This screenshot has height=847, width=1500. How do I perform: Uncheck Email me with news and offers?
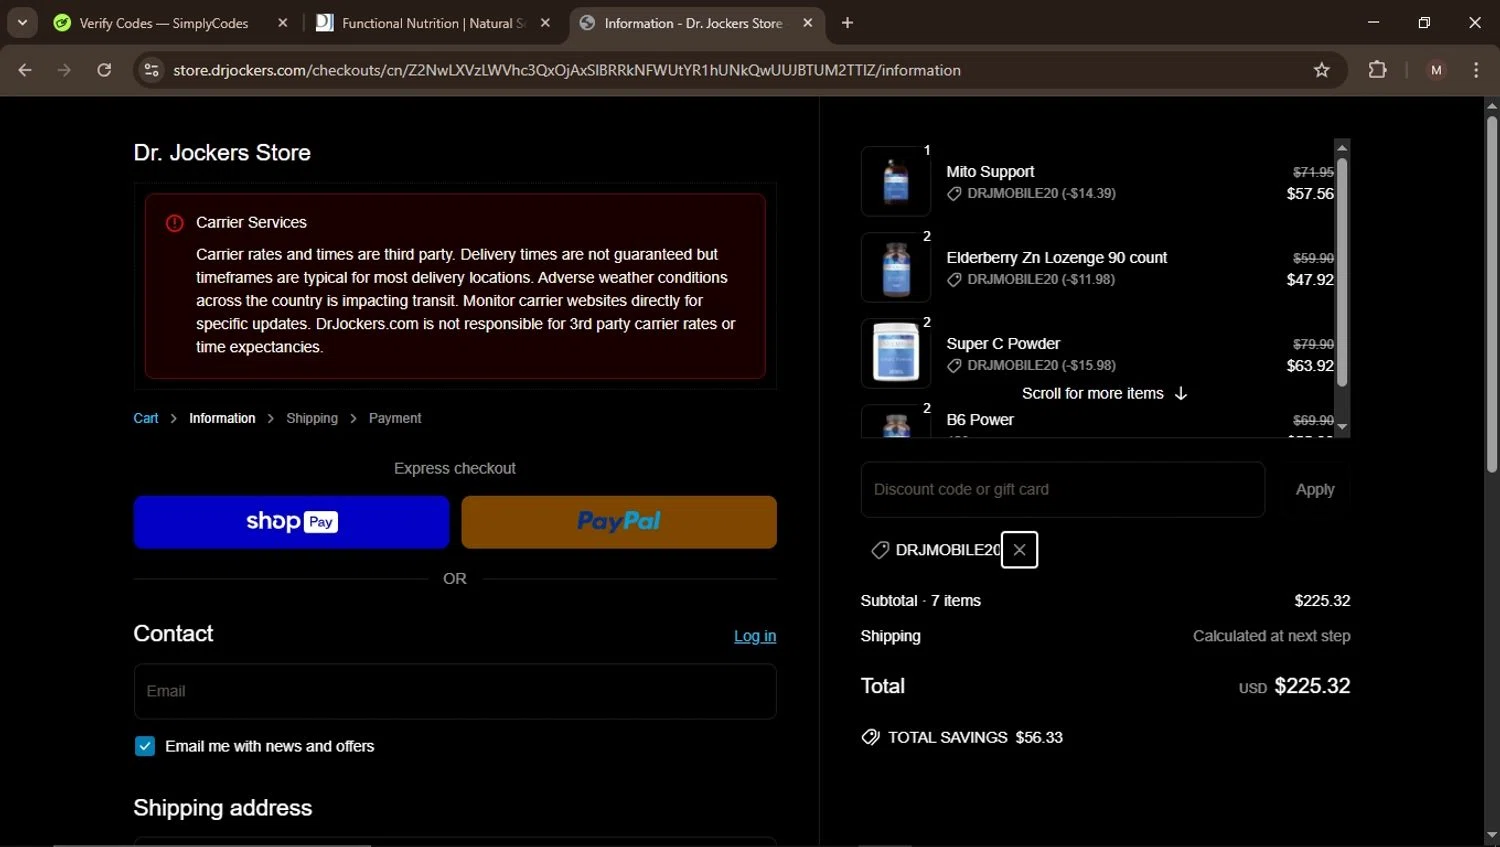(145, 746)
